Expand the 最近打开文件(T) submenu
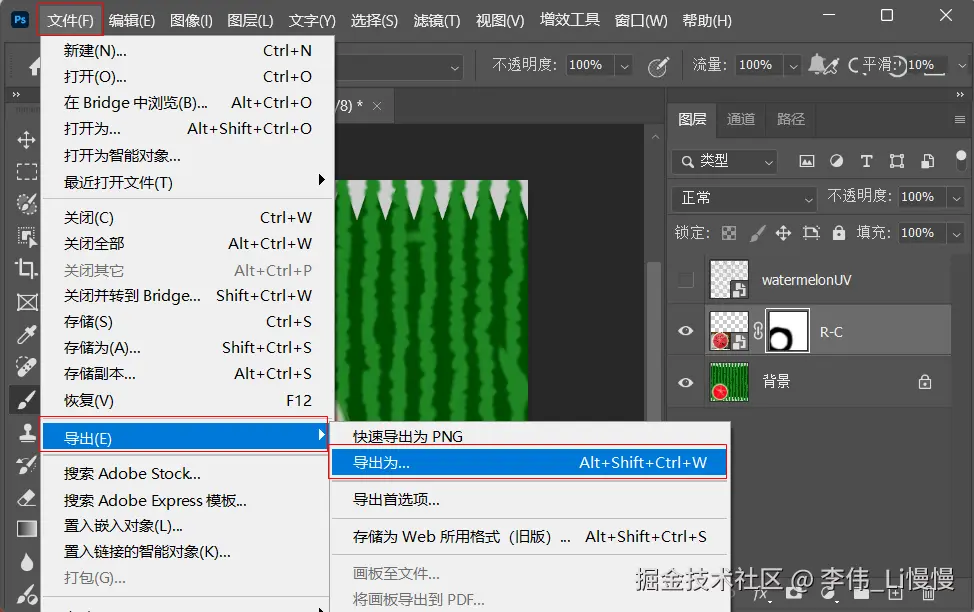This screenshot has height=612, width=974. (x=186, y=182)
